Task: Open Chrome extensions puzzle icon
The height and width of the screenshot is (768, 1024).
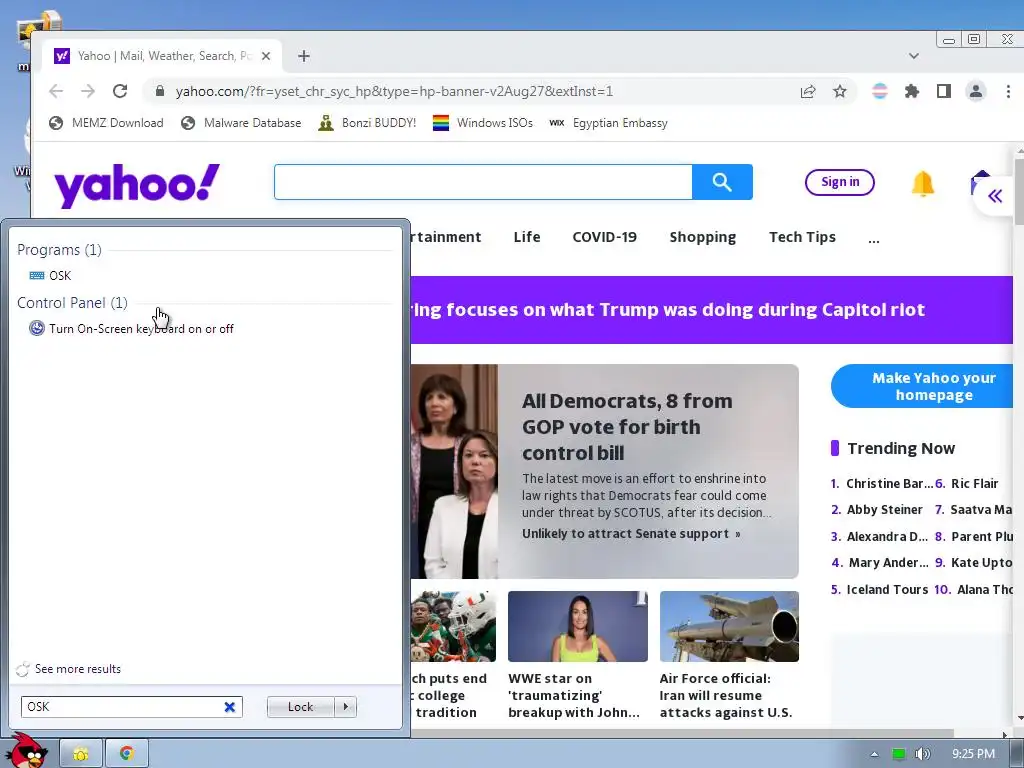Action: [912, 91]
